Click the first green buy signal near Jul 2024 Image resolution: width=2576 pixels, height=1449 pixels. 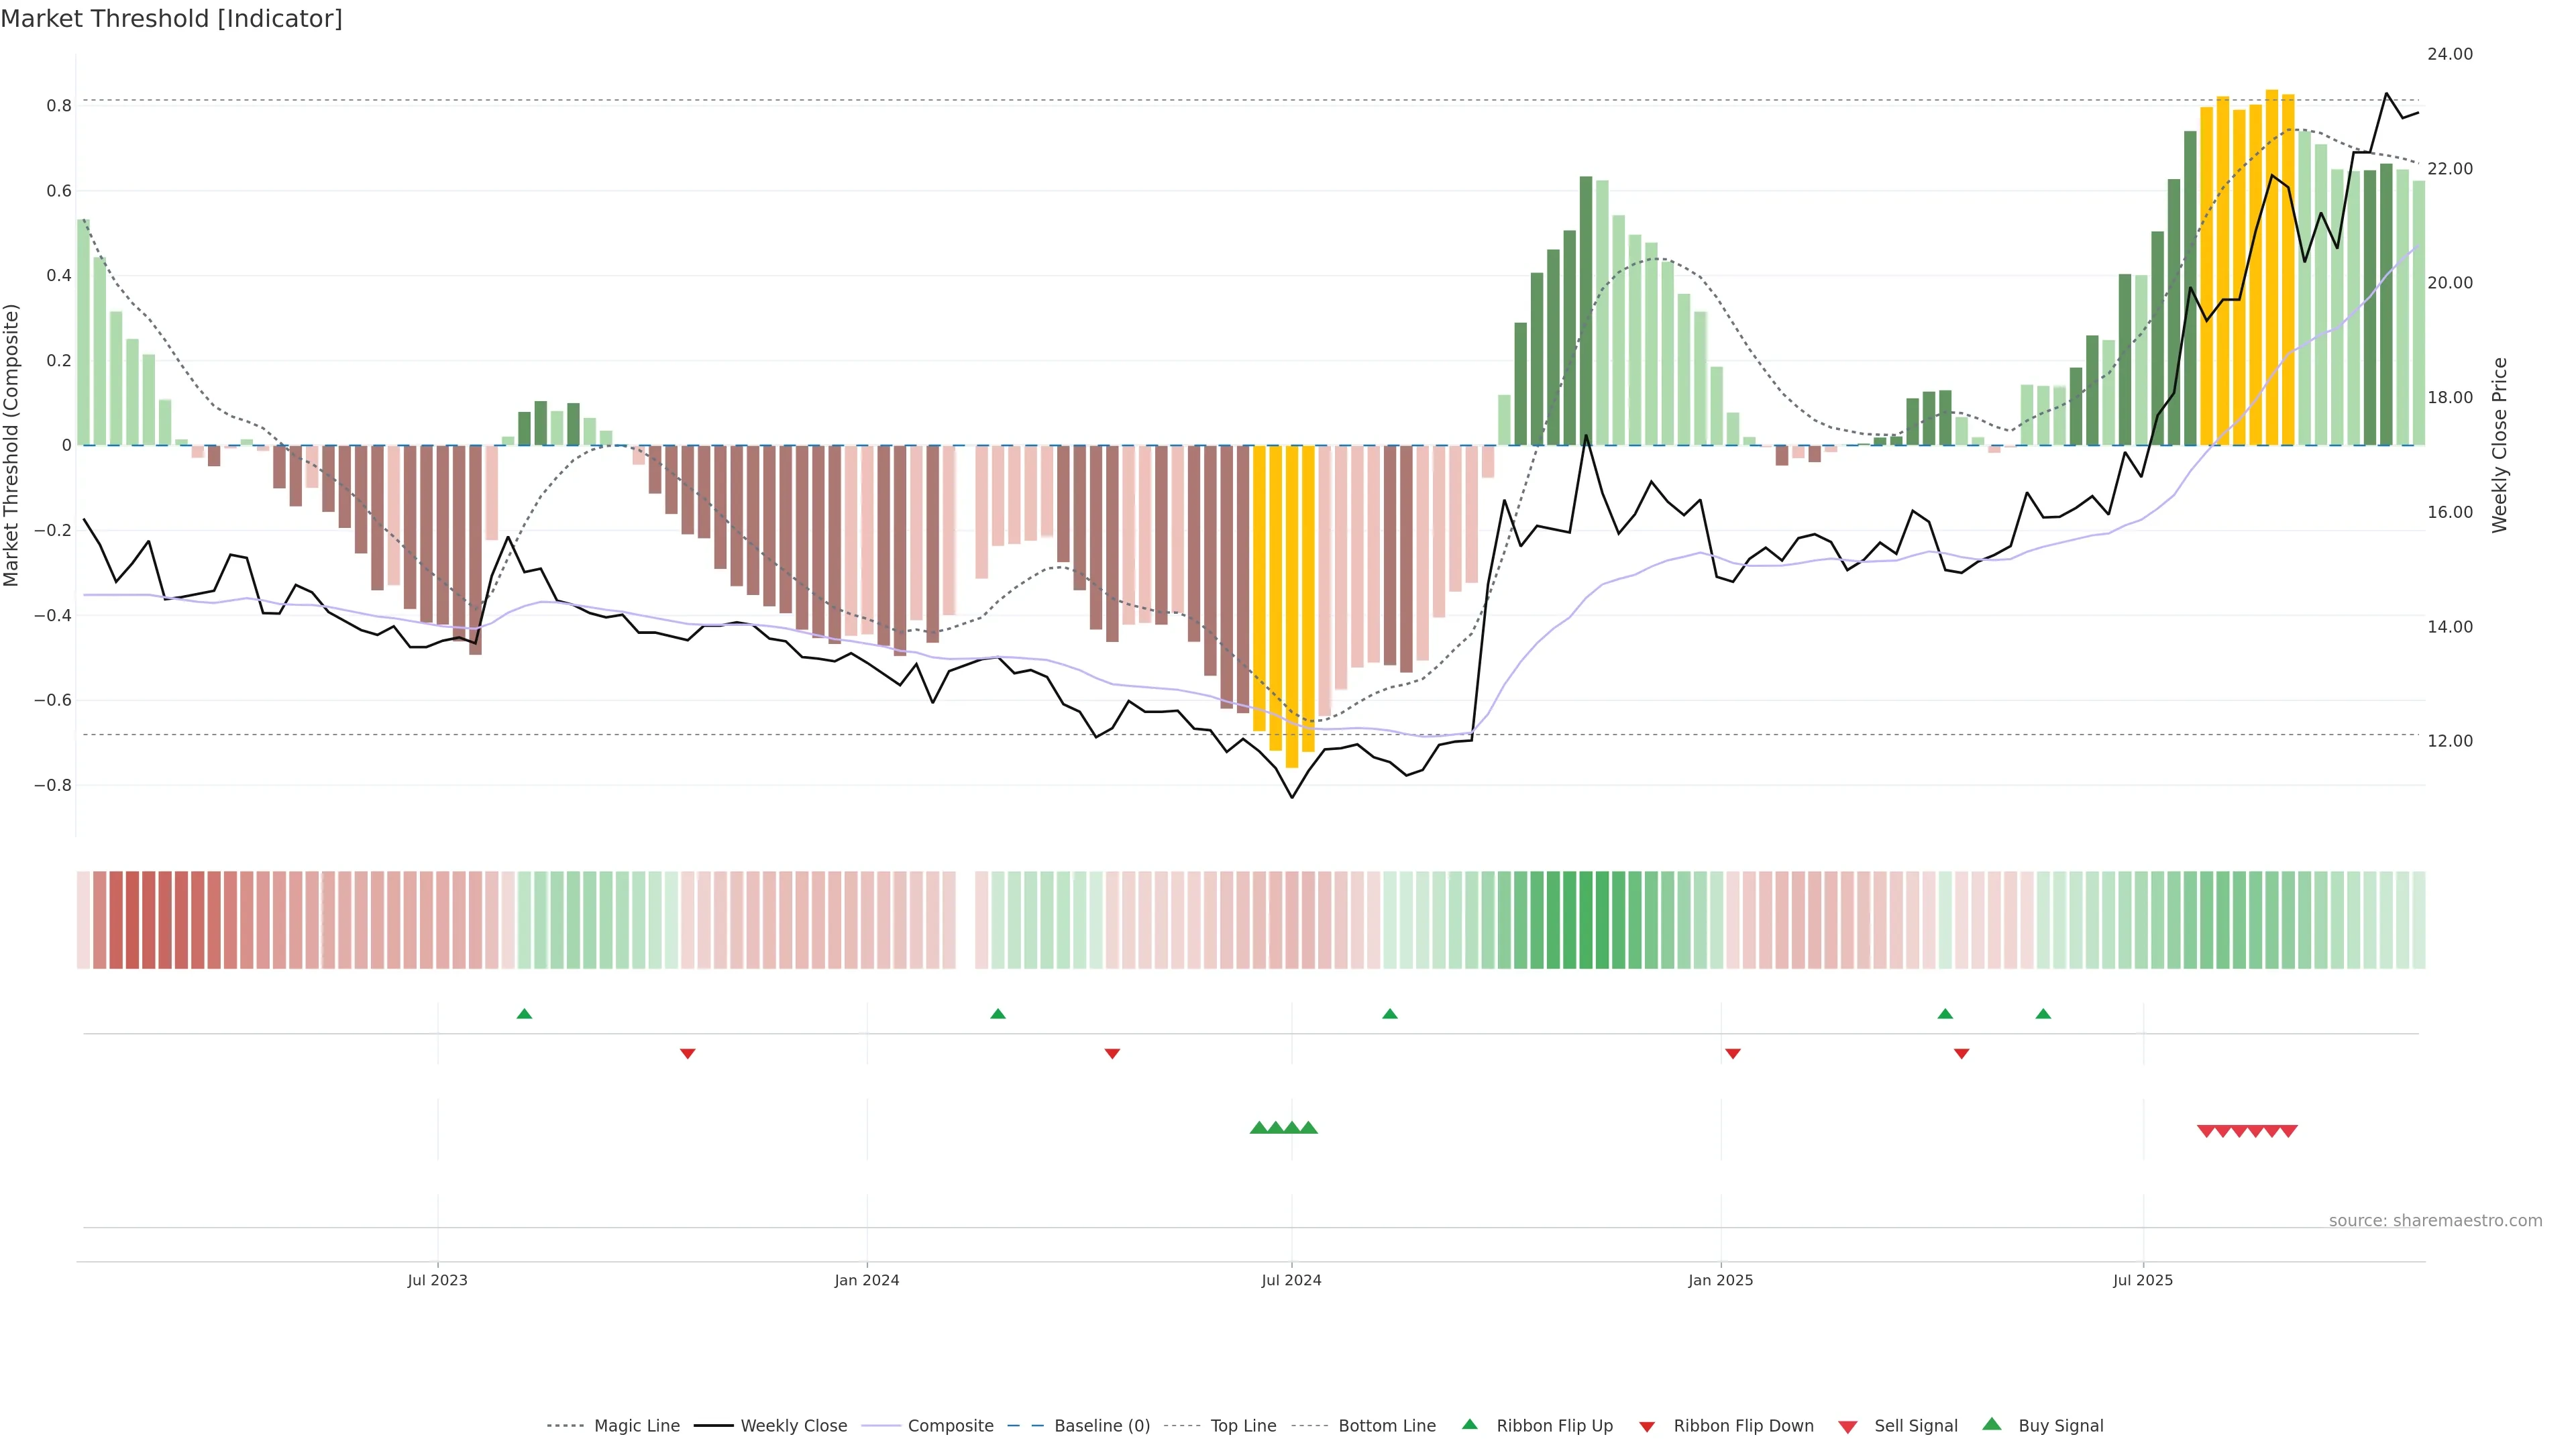click(1259, 1128)
